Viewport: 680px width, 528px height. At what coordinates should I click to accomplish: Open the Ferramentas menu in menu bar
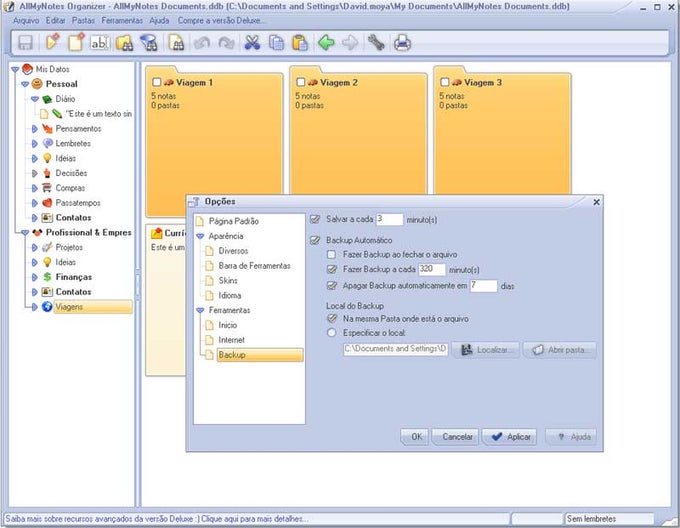(122, 20)
